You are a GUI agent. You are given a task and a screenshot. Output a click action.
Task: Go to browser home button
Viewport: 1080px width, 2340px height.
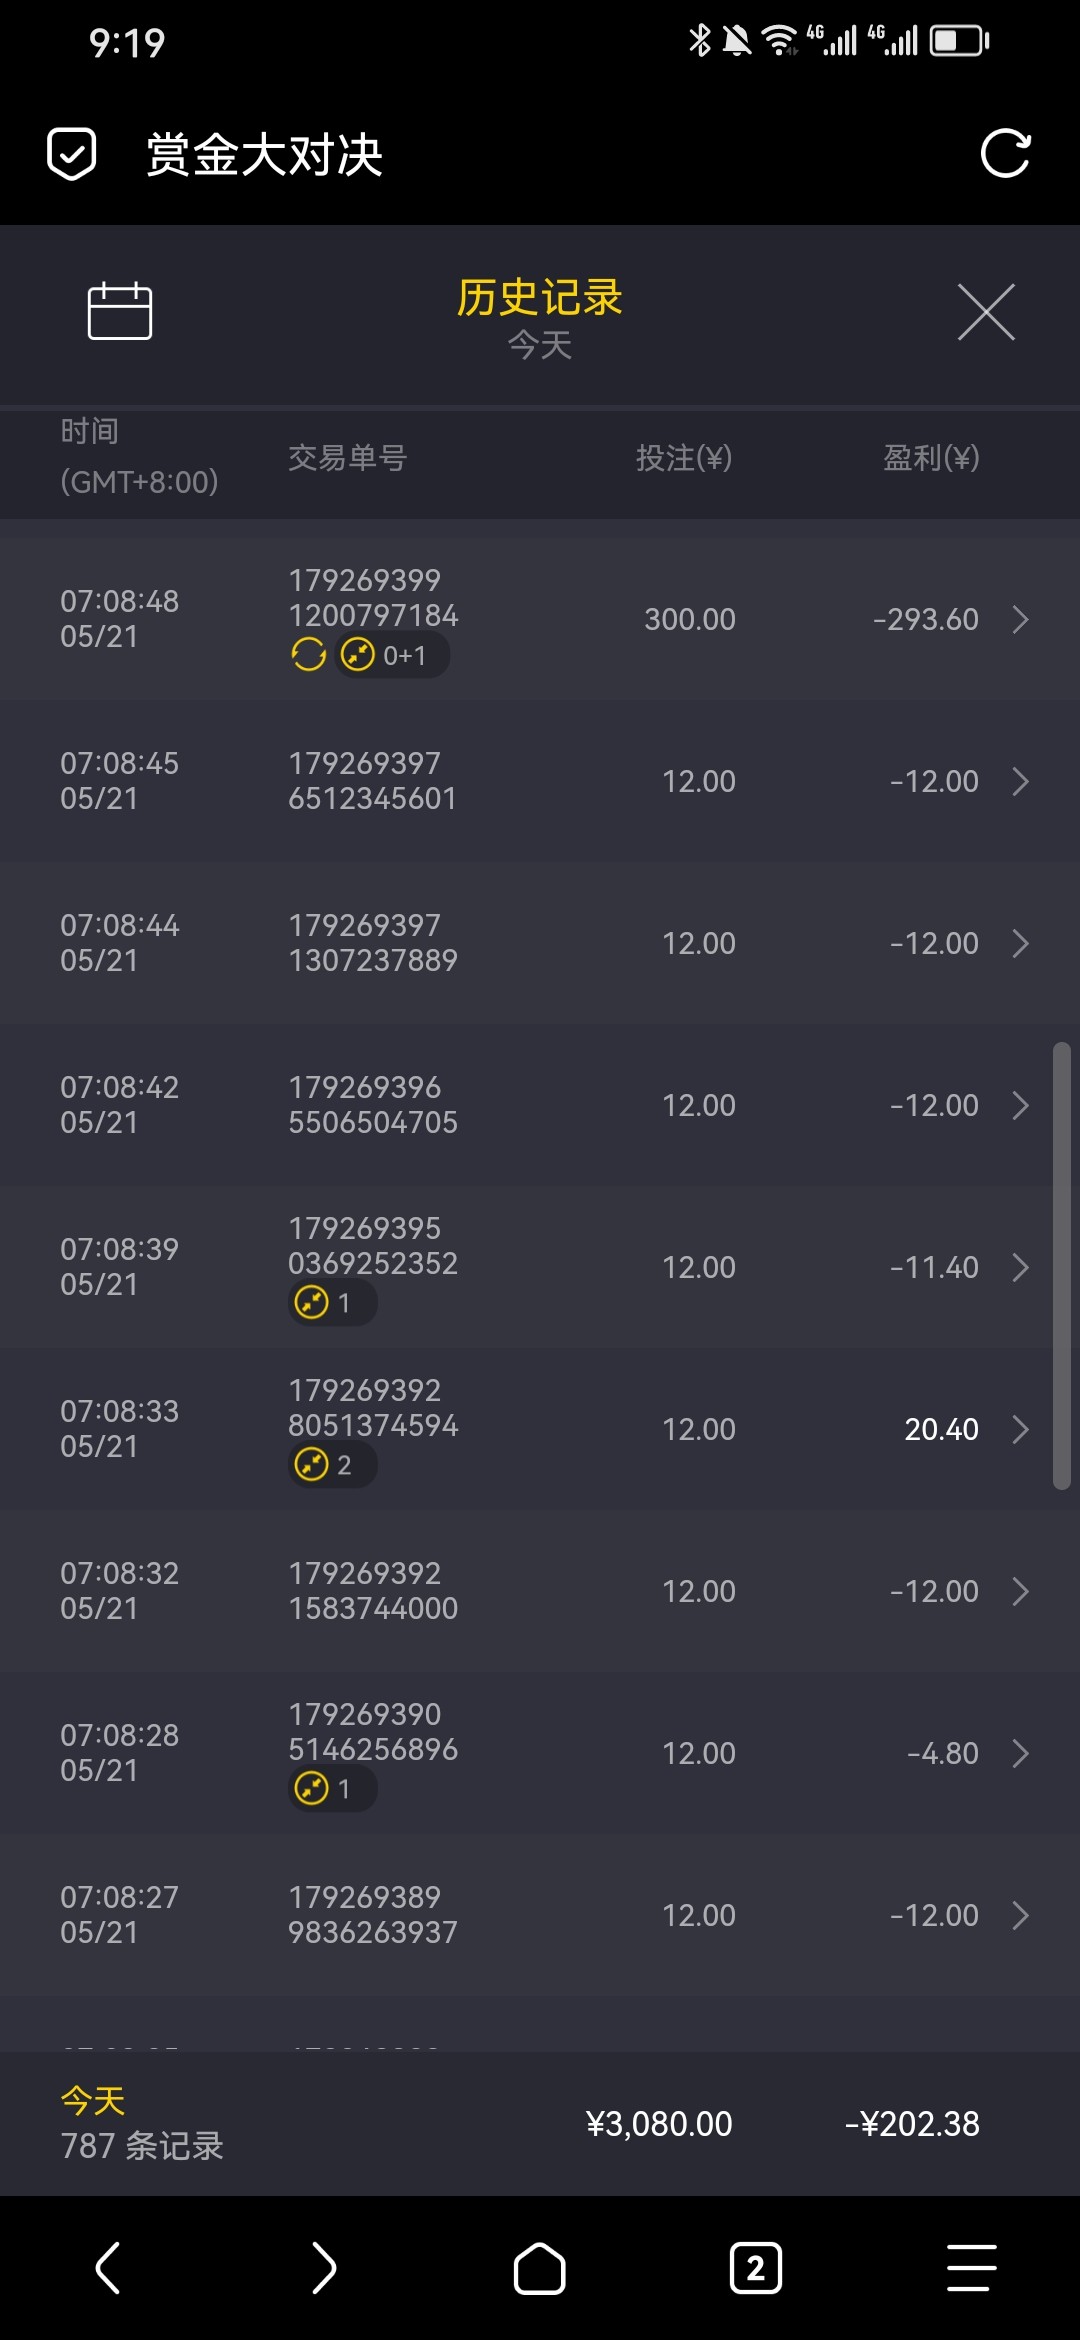[540, 2267]
